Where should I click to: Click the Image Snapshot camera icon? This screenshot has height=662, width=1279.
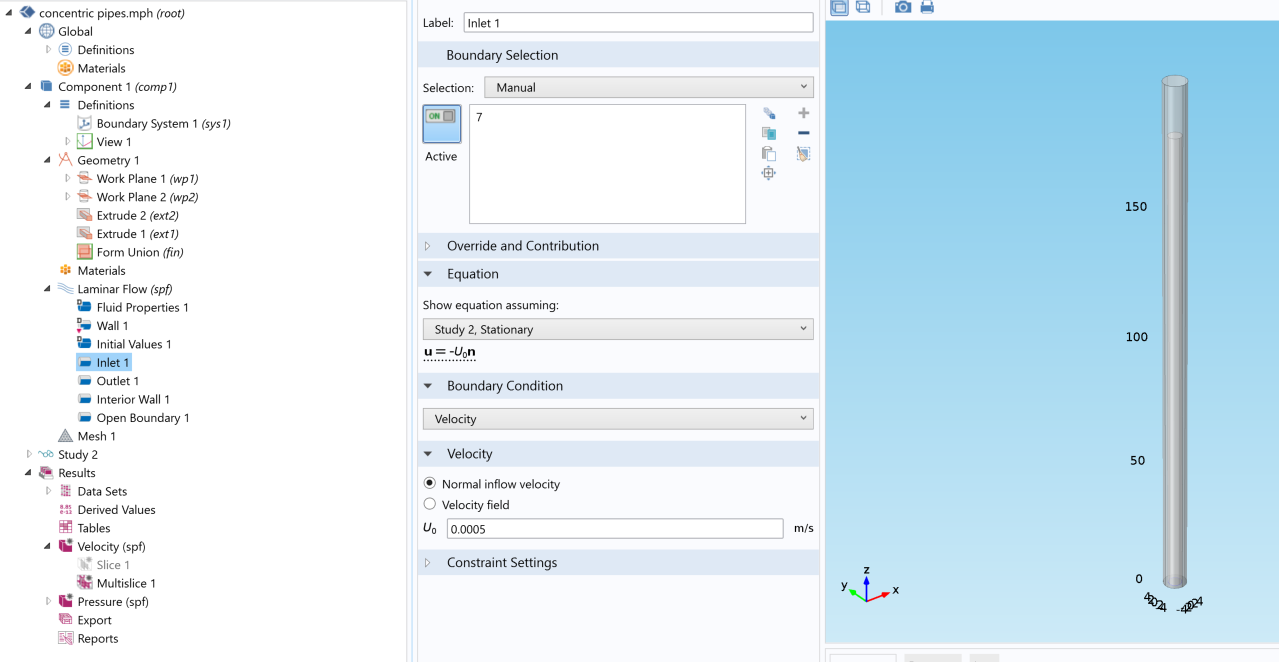[903, 7]
